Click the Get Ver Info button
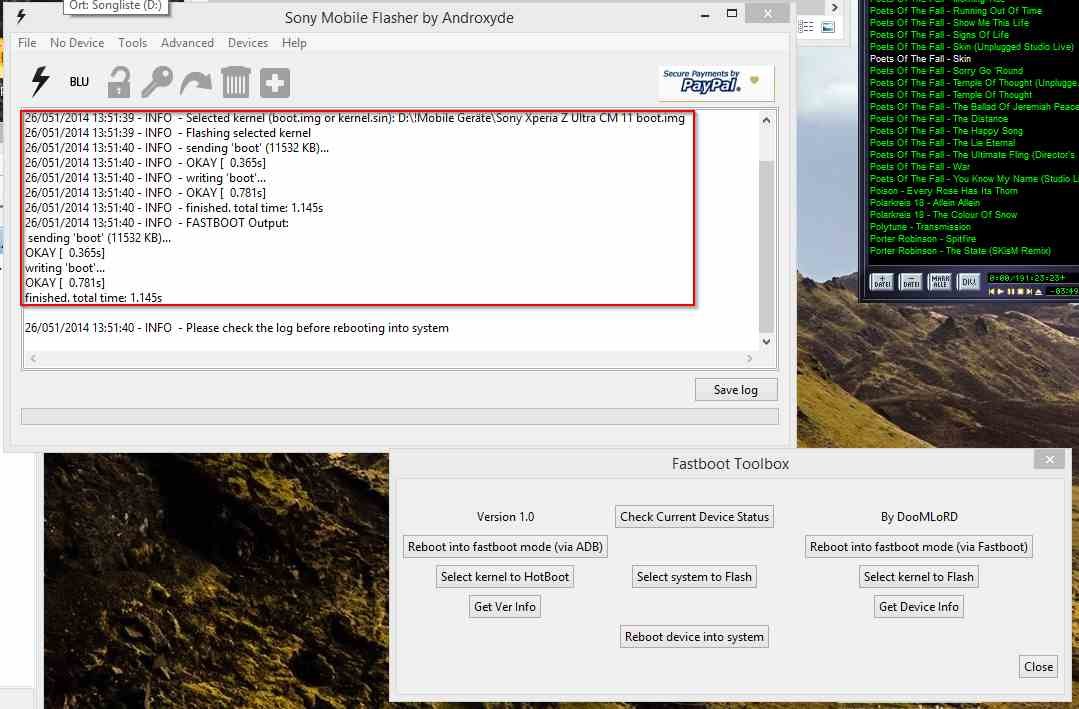This screenshot has width=1079, height=709. [x=504, y=606]
